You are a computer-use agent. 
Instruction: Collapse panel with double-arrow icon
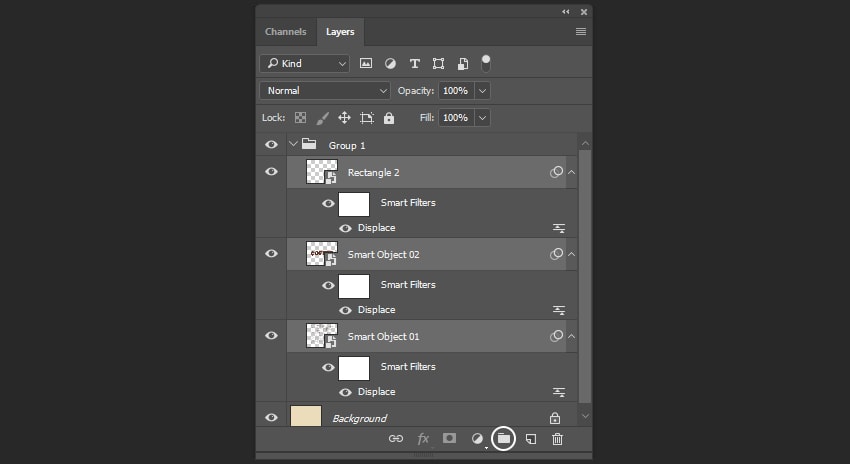(x=565, y=11)
